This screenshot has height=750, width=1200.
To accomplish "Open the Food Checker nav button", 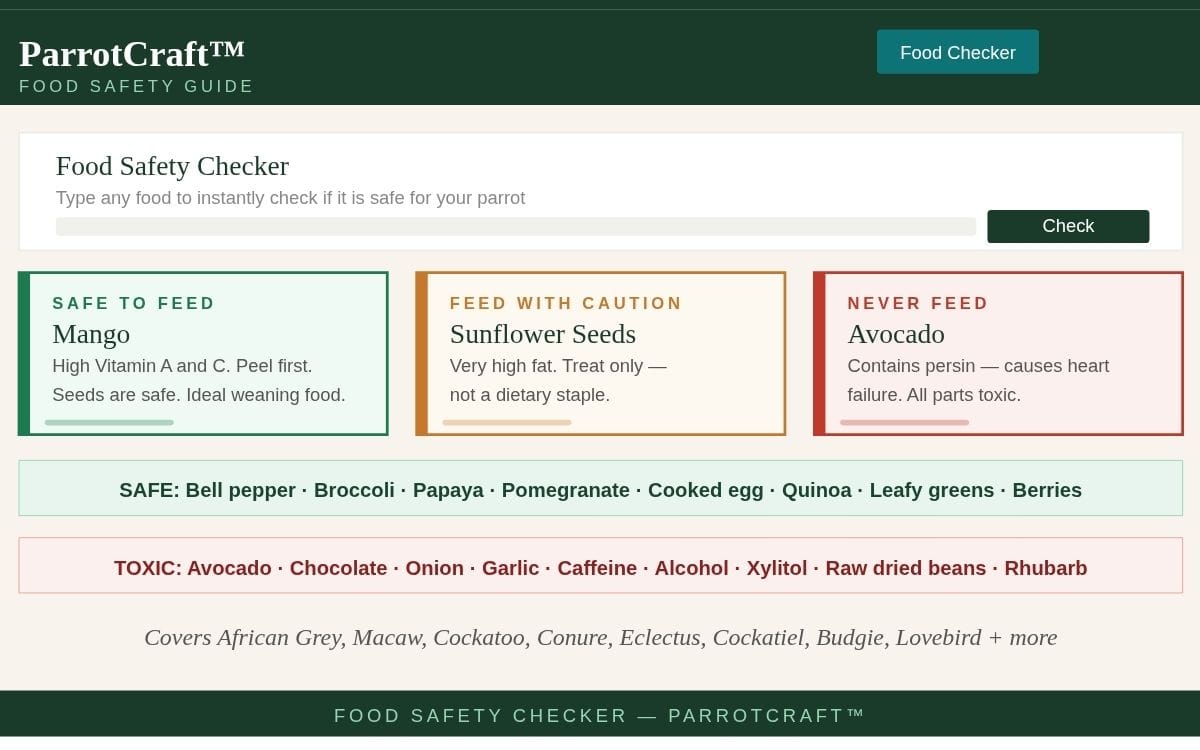I will click(x=957, y=52).
